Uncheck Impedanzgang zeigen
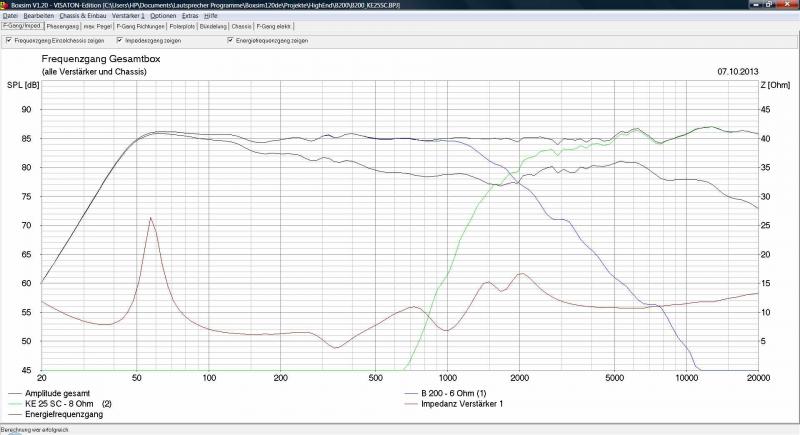Image resolution: width=800 pixels, height=435 pixels. [120, 41]
